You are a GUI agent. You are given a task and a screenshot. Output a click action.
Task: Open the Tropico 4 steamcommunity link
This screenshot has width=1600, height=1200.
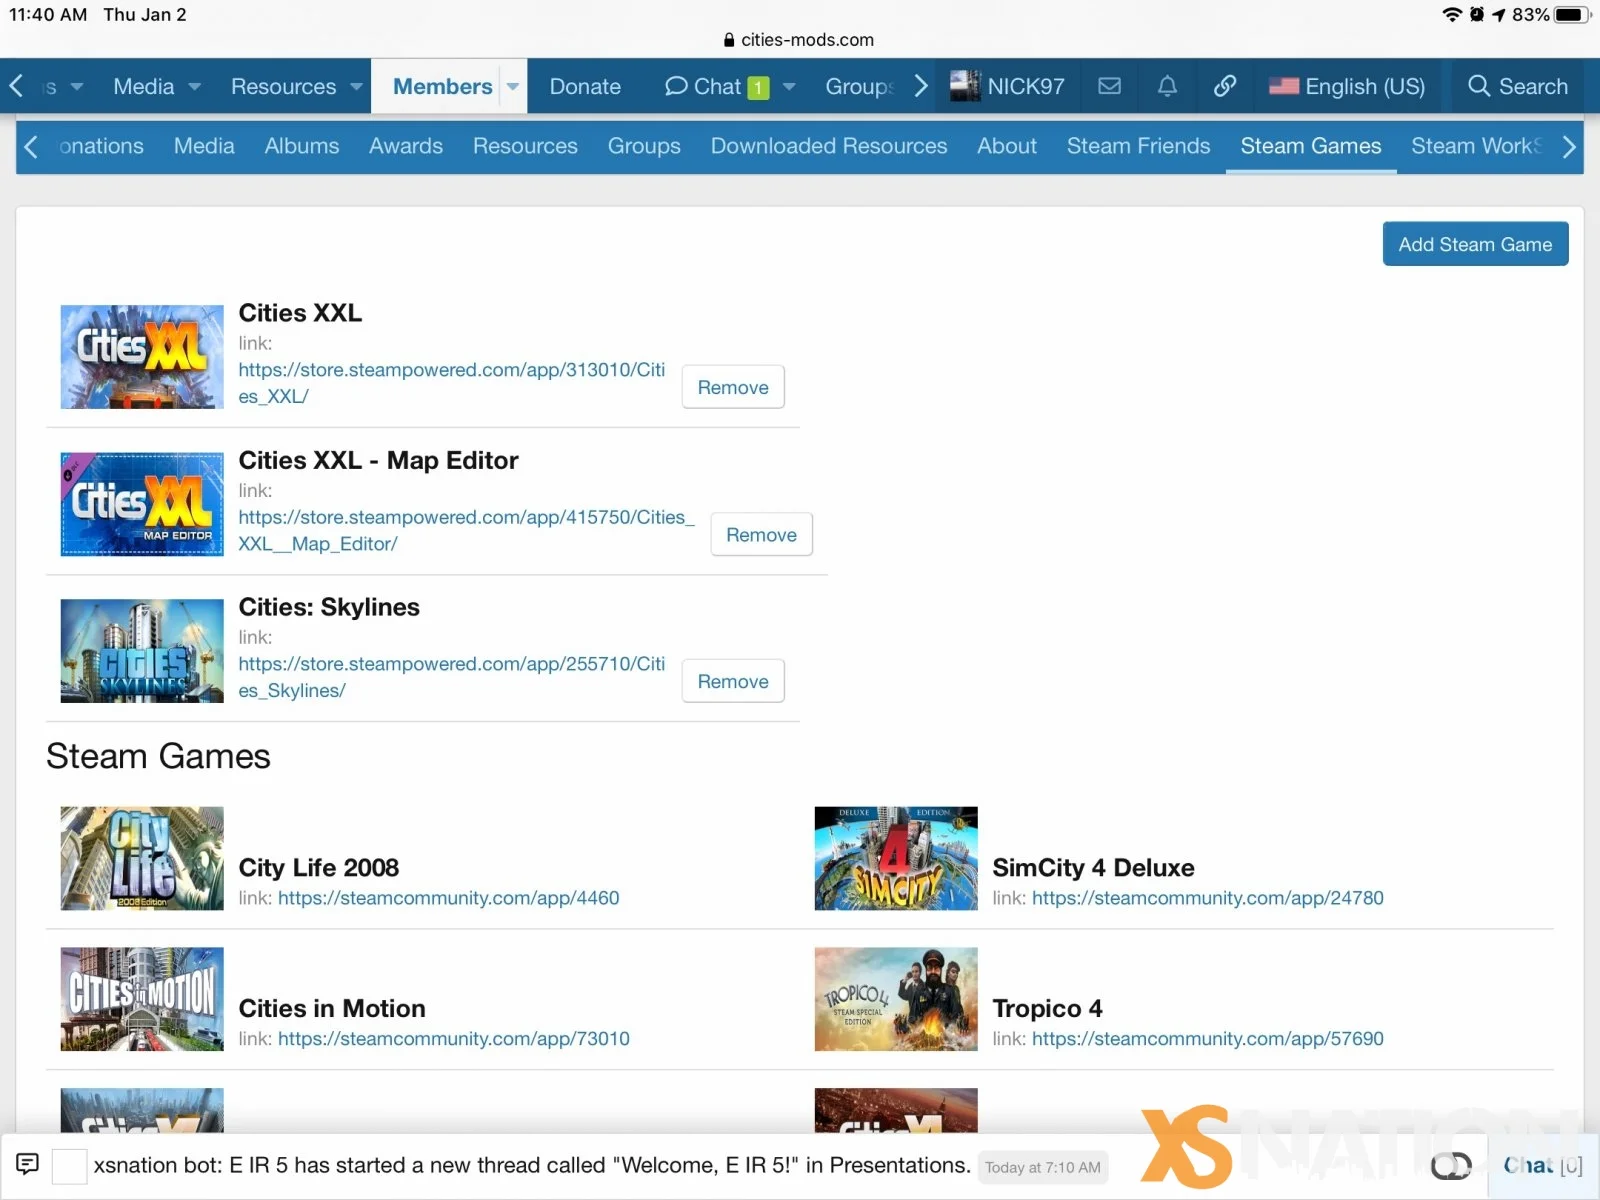[x=1208, y=1039]
